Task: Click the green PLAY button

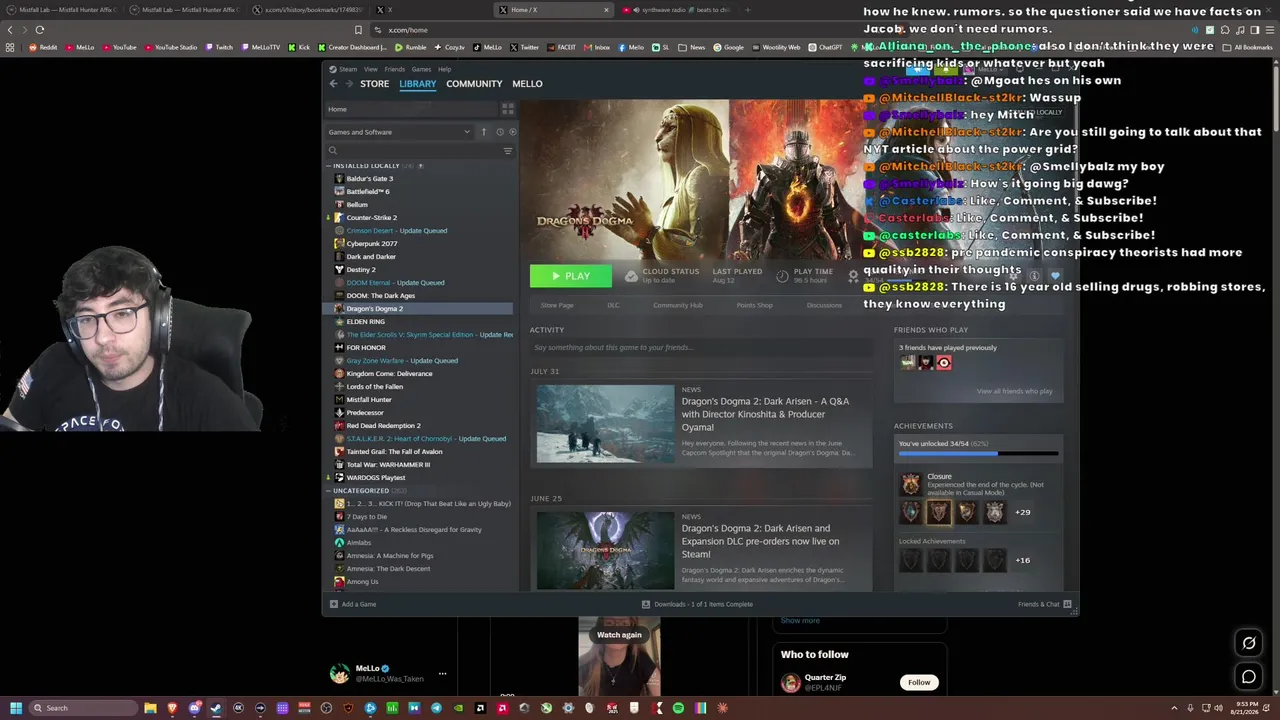Action: (571, 276)
